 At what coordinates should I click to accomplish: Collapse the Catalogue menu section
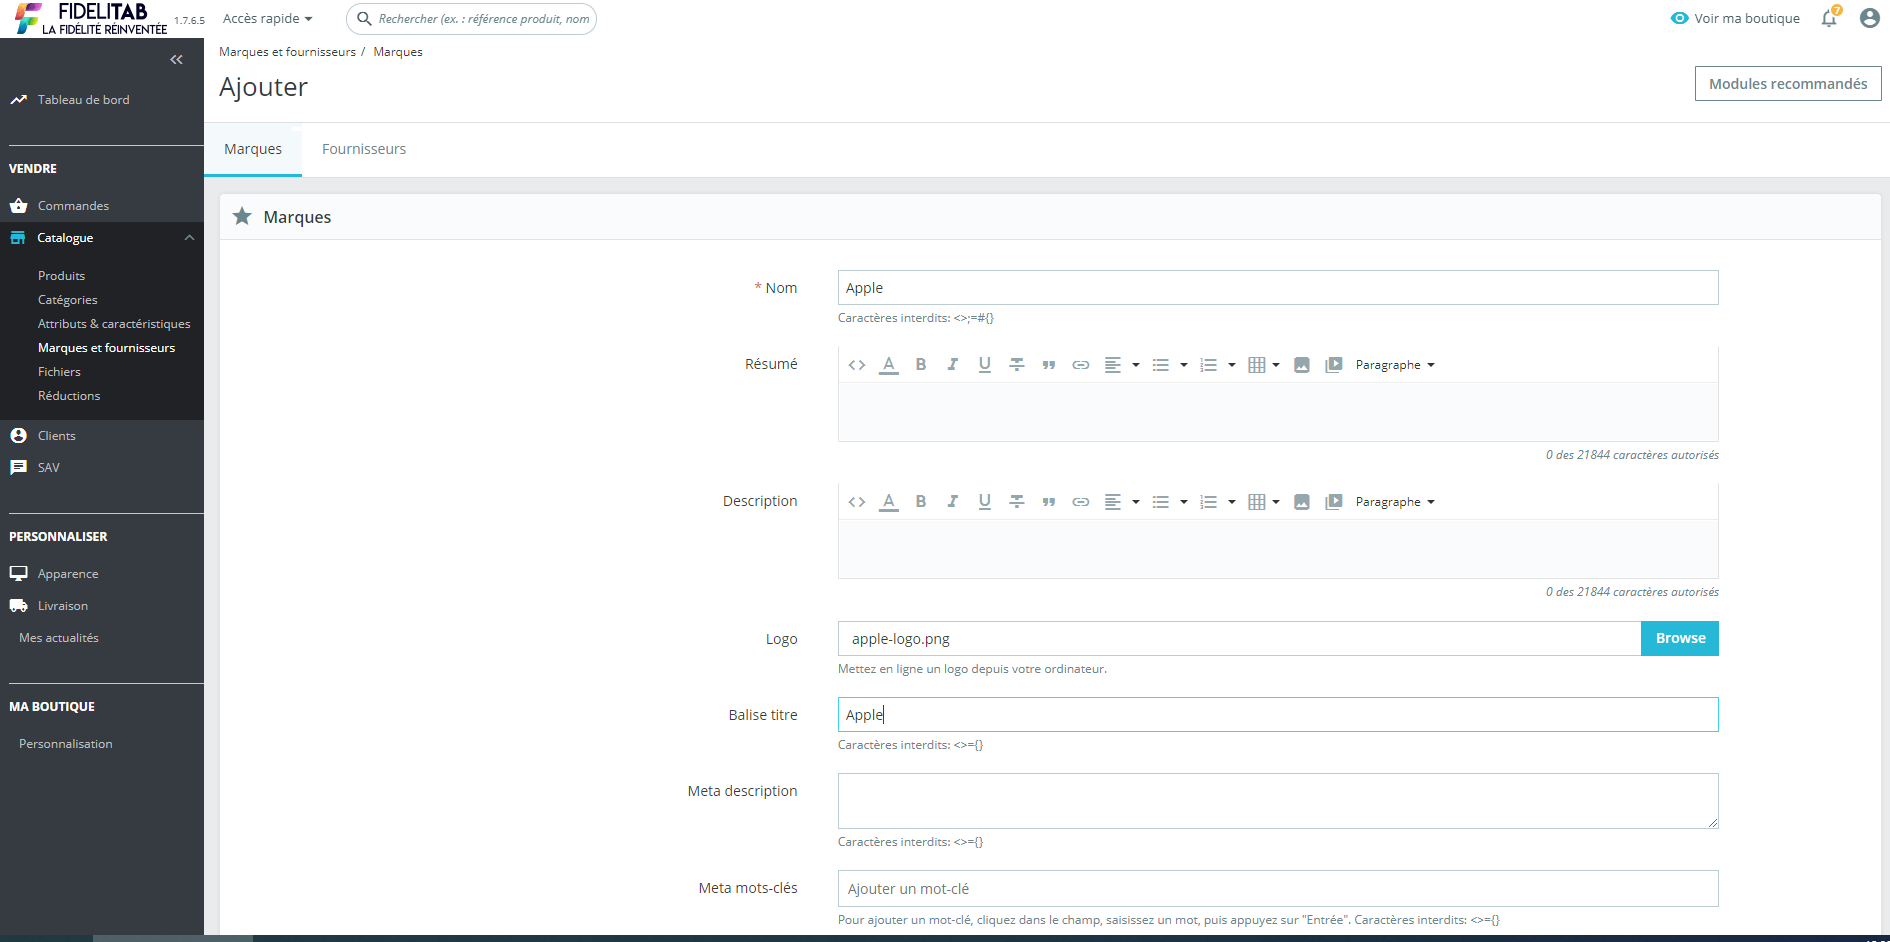[x=189, y=238]
